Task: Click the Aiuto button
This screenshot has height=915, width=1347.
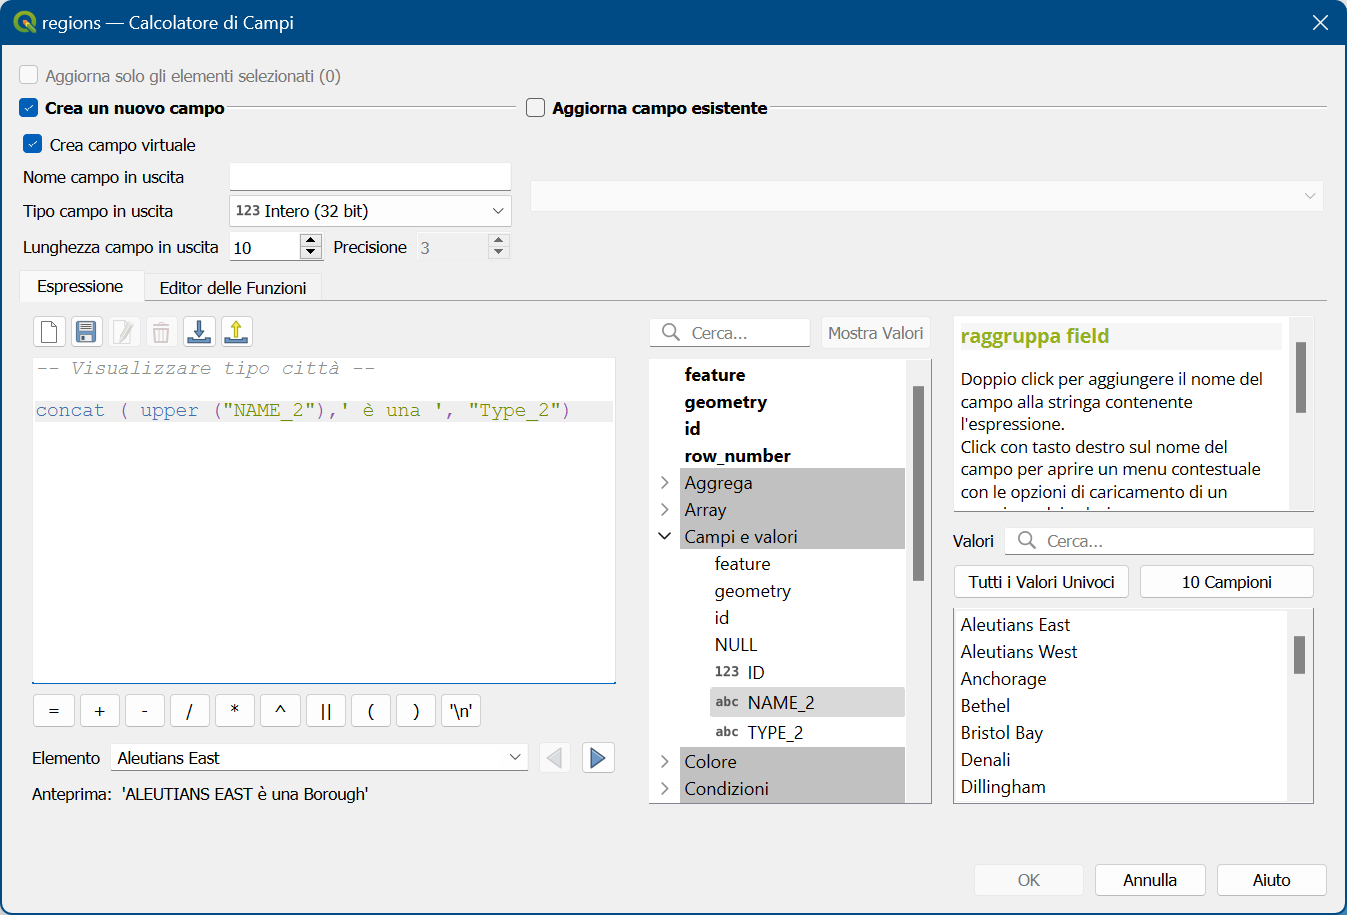Action: tap(1272, 880)
